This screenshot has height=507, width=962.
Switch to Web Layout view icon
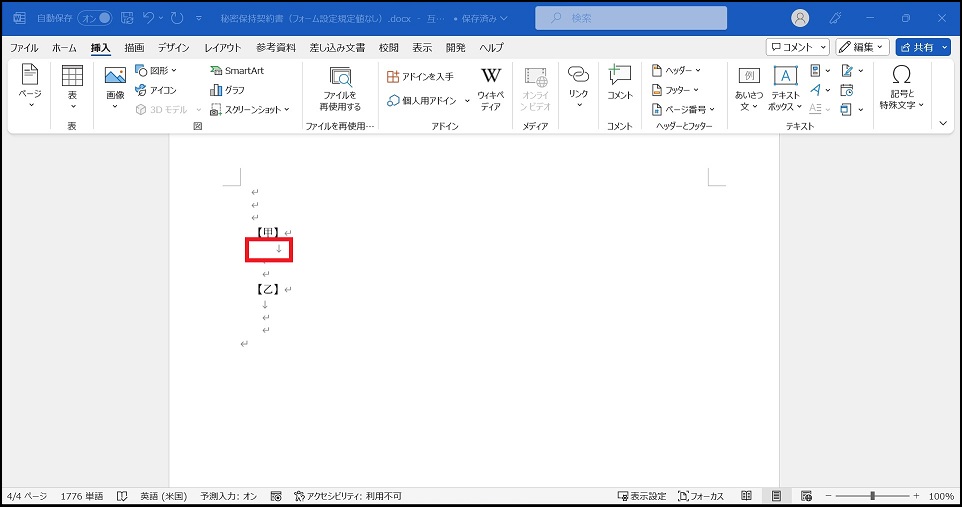coord(806,496)
